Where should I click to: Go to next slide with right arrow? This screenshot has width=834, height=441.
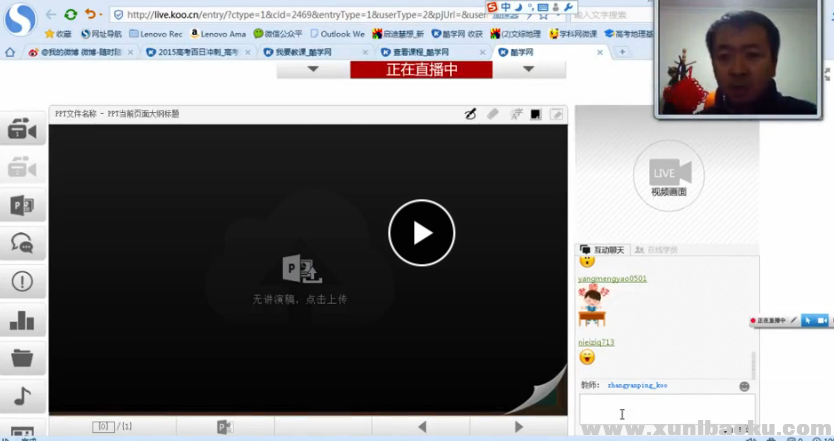coord(518,427)
